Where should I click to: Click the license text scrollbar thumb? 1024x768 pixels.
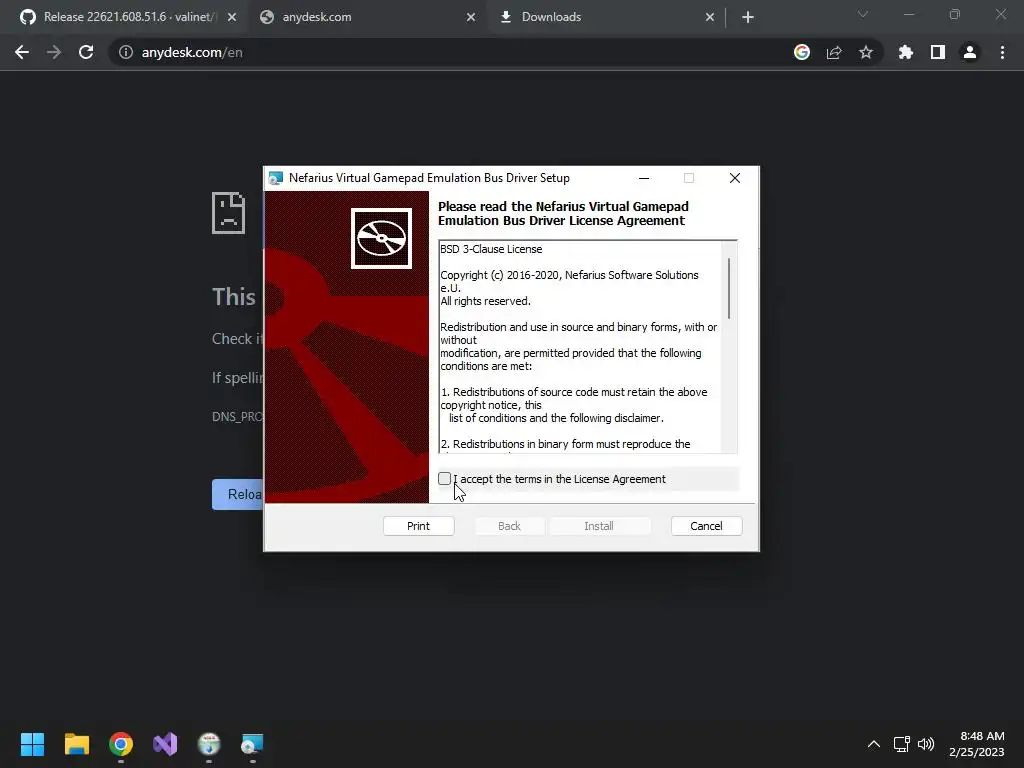click(729, 288)
